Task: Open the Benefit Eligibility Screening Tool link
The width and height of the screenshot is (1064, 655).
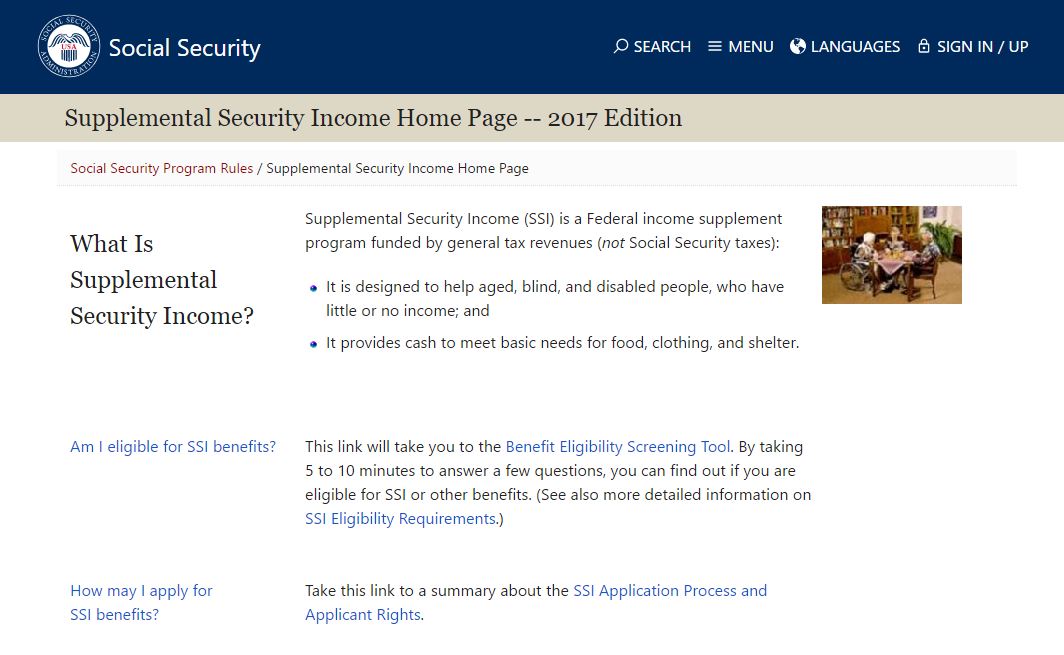Action: pos(618,447)
